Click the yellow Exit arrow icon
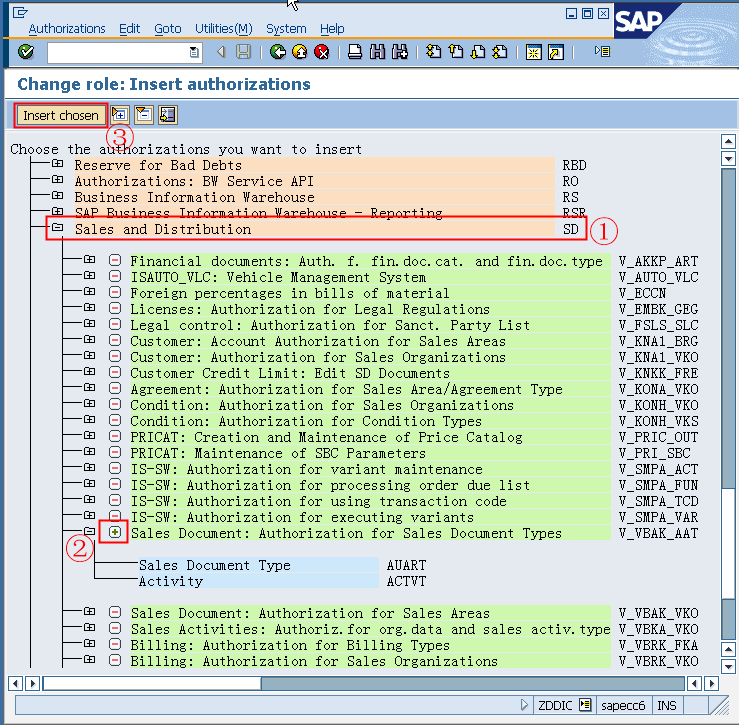The width and height of the screenshot is (739, 725). [x=300, y=51]
